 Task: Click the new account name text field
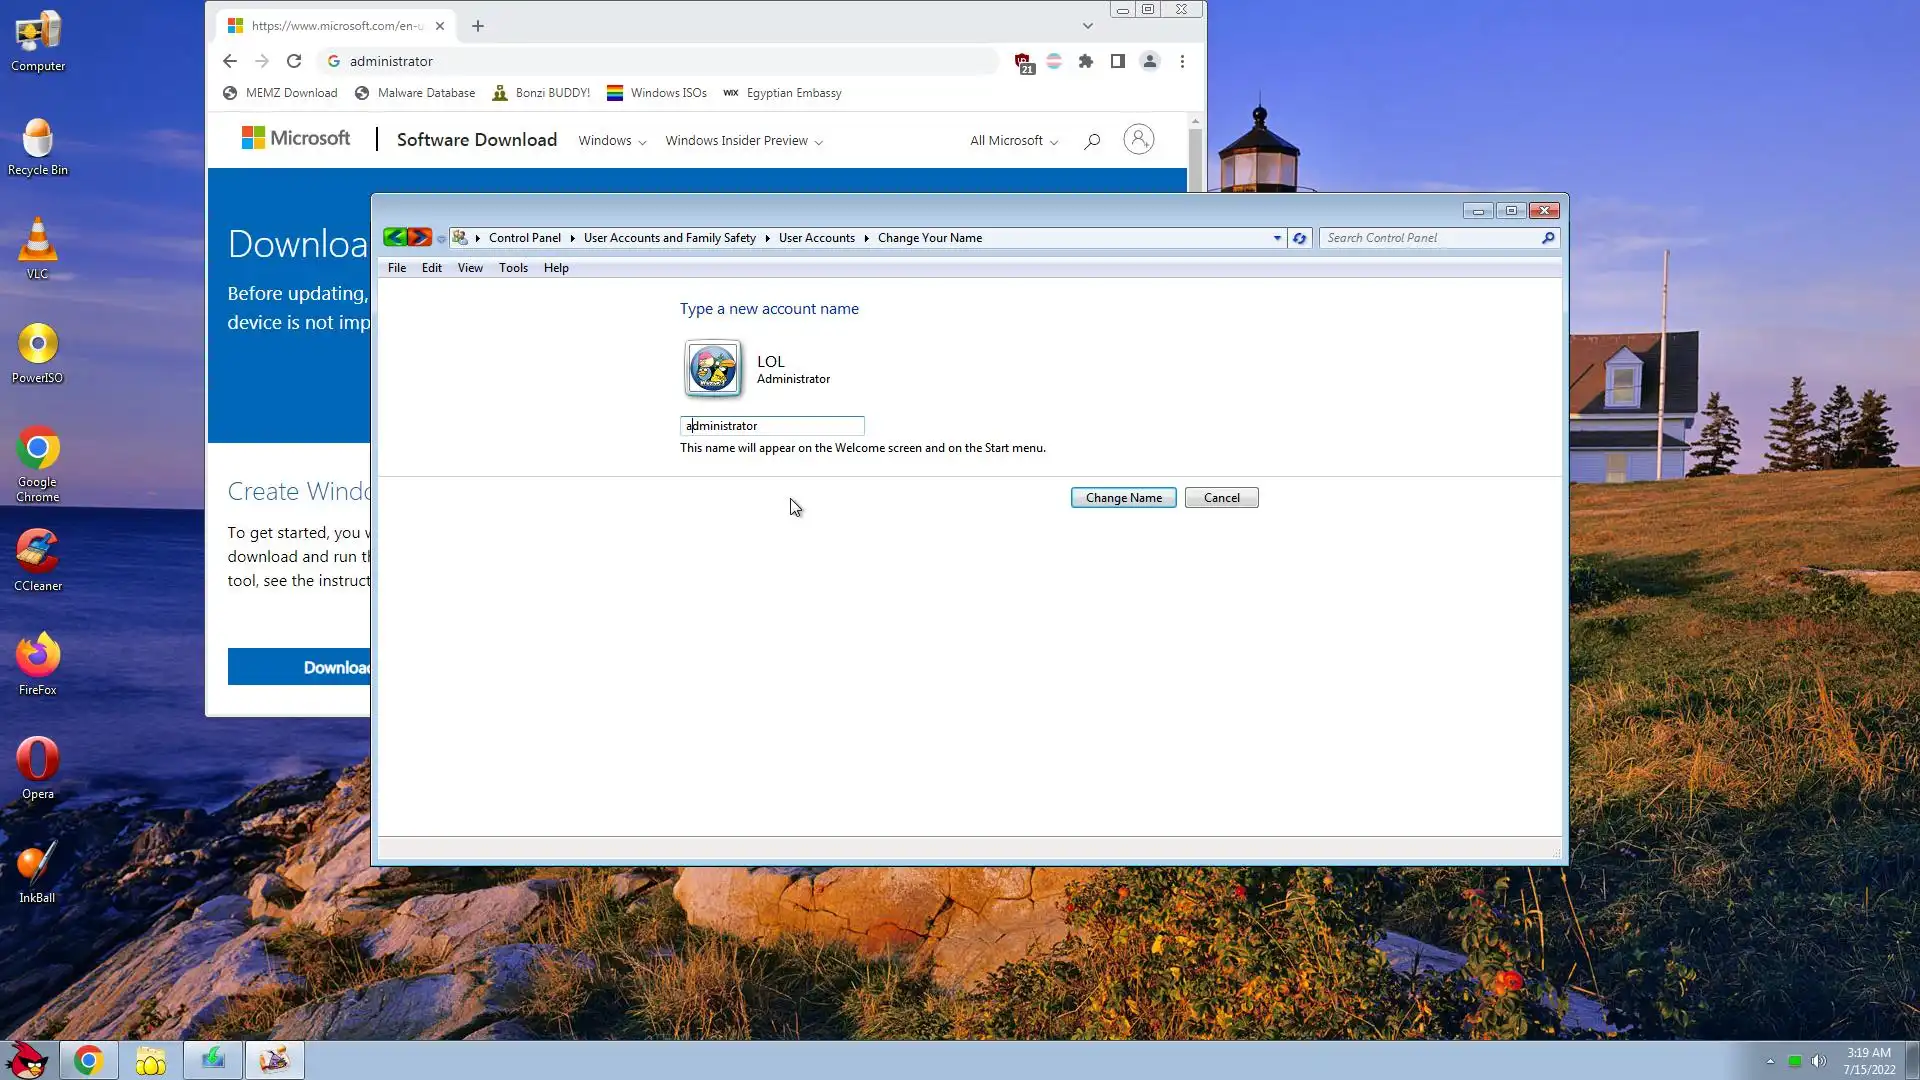coord(772,426)
